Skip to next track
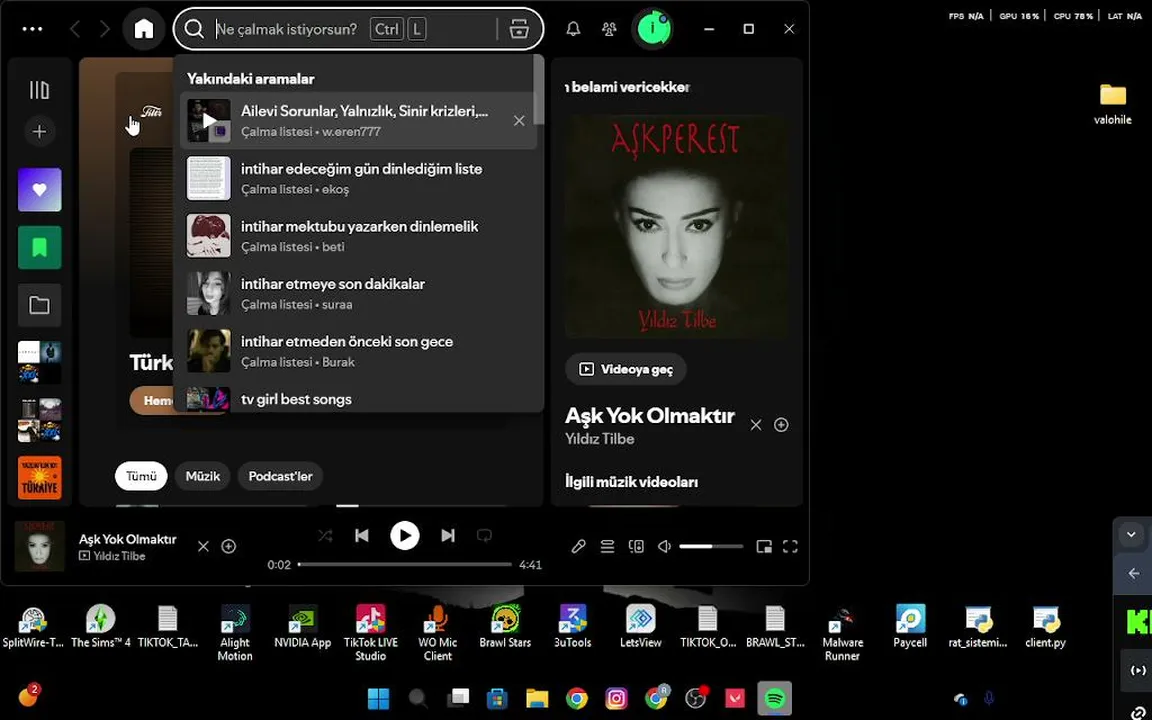1152x720 pixels. (447, 536)
